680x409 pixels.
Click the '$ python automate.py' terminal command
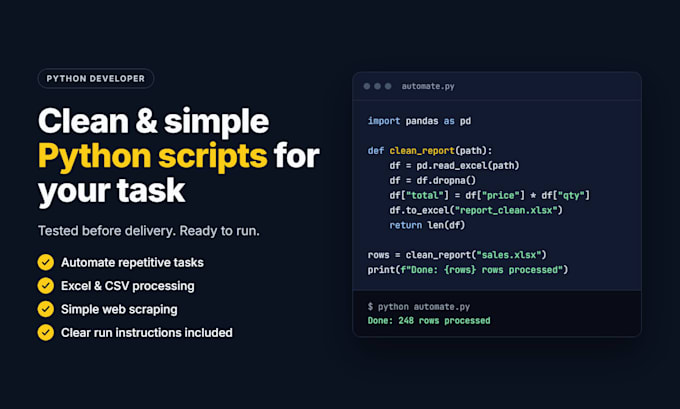point(419,307)
